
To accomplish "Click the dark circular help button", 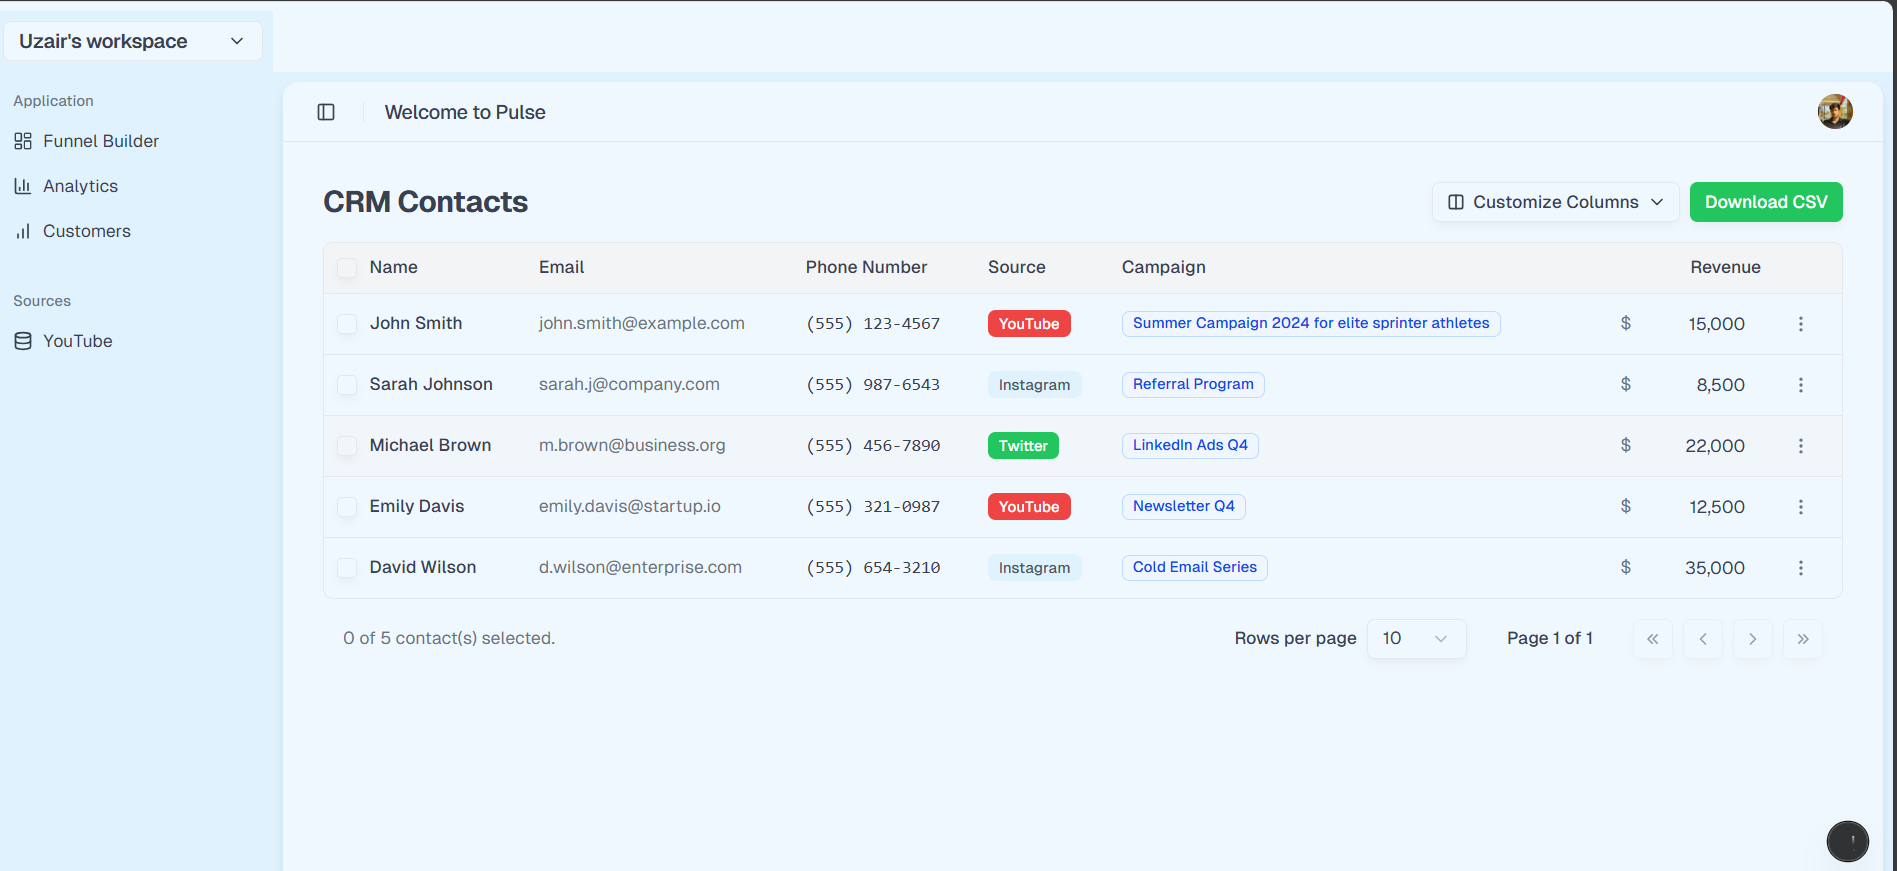I will [x=1847, y=841].
